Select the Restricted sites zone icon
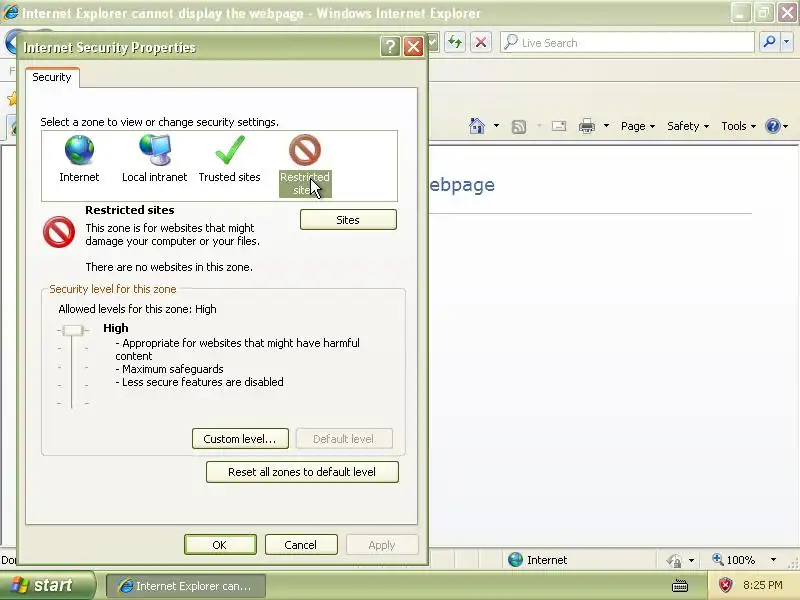 (305, 150)
